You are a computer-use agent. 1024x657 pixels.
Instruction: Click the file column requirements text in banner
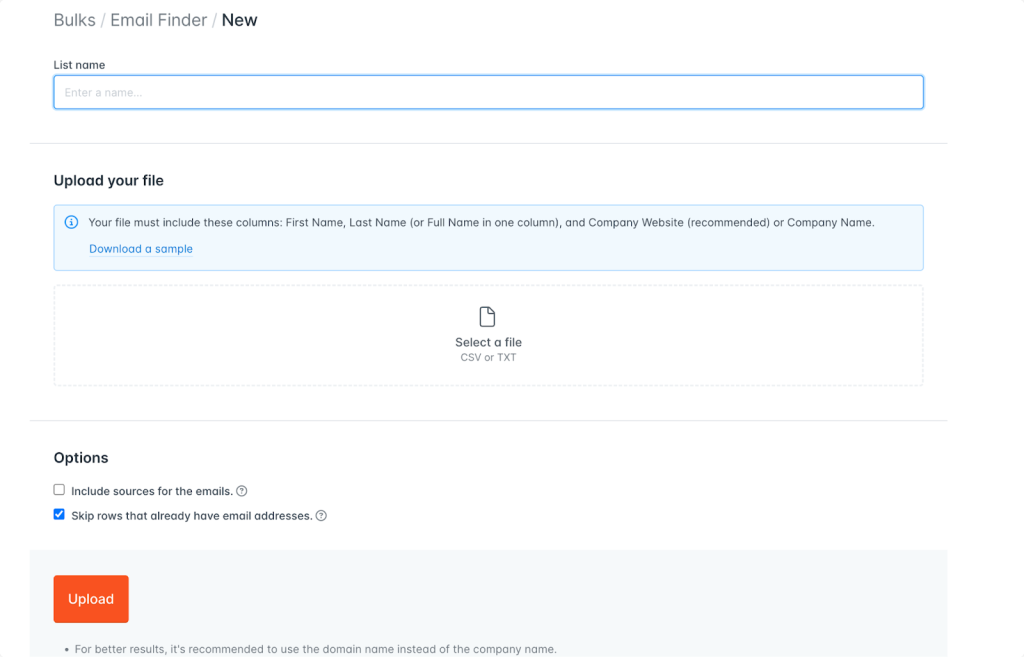(x=481, y=223)
